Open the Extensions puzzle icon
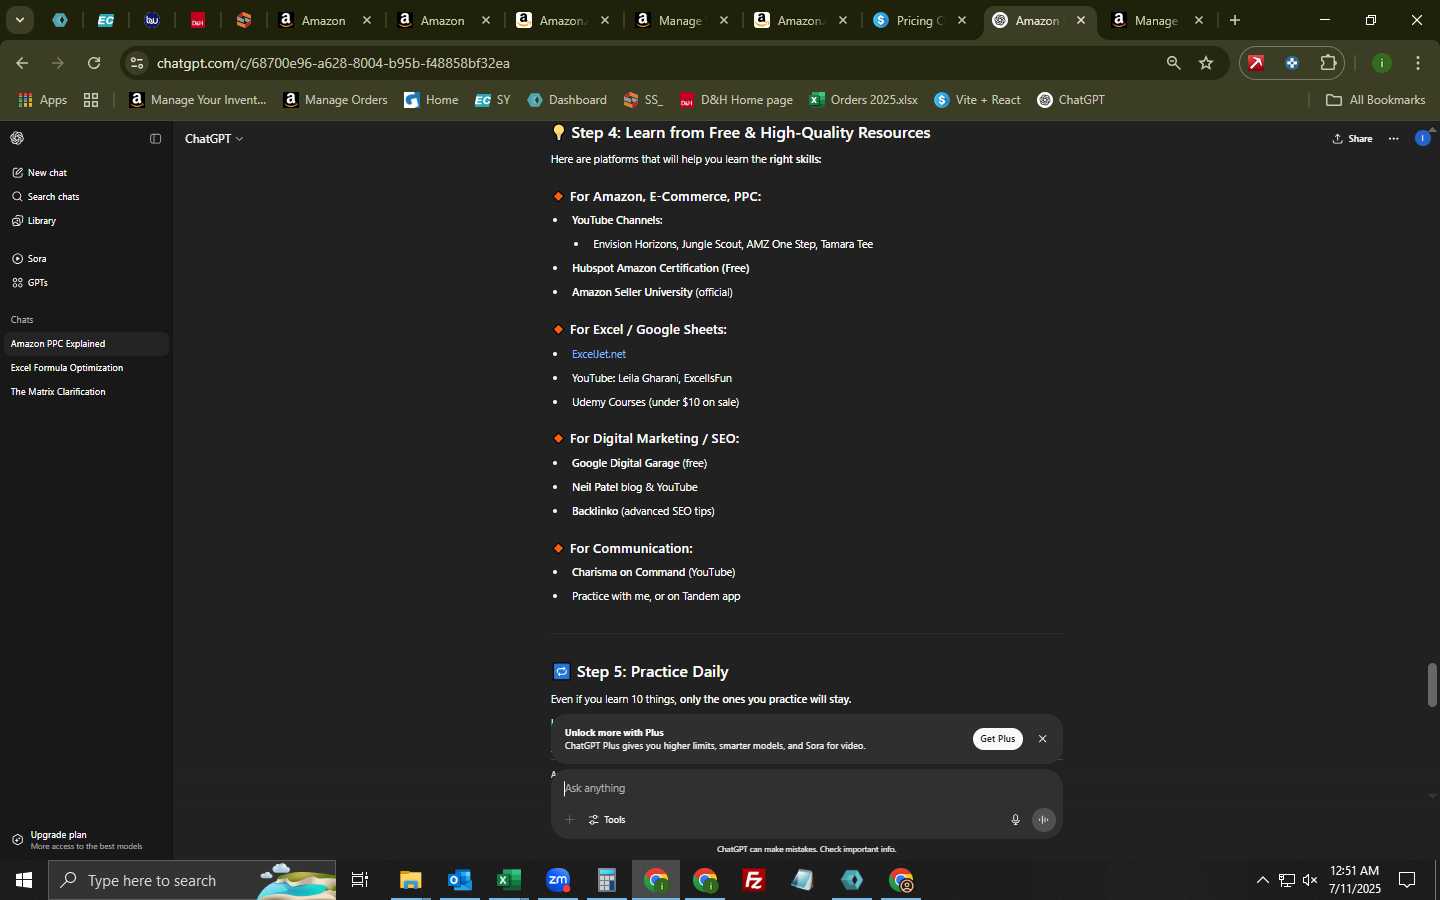The image size is (1440, 900). coord(1328,63)
